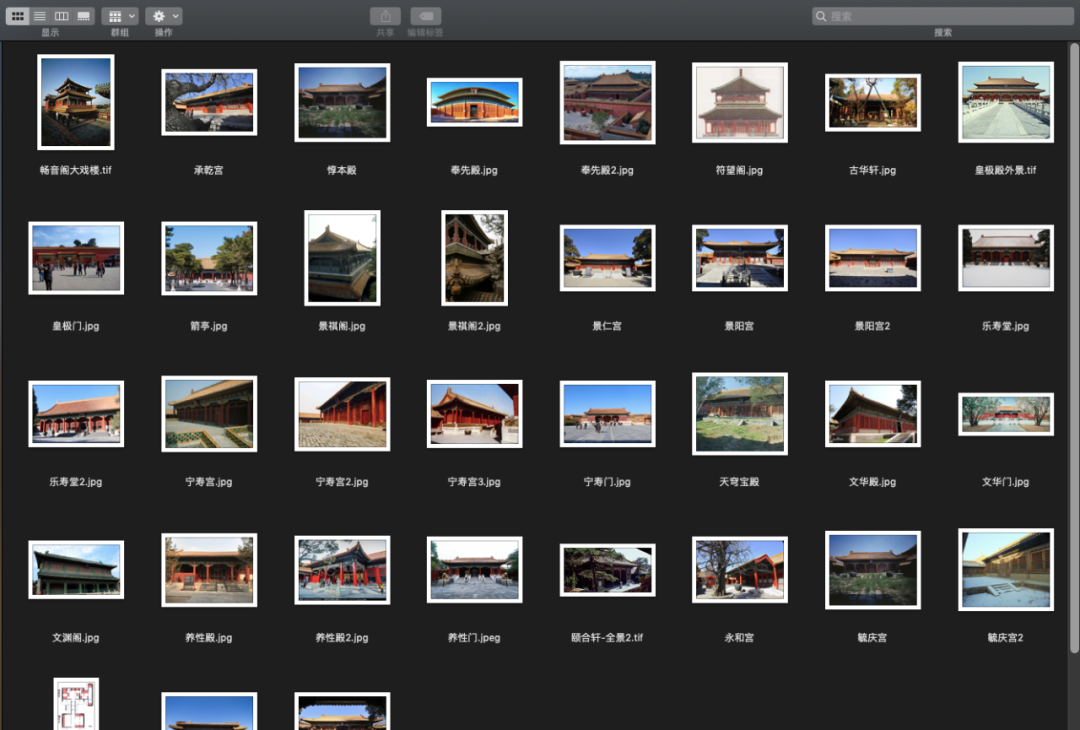Open the 群组 grouping dropdown

coord(120,16)
